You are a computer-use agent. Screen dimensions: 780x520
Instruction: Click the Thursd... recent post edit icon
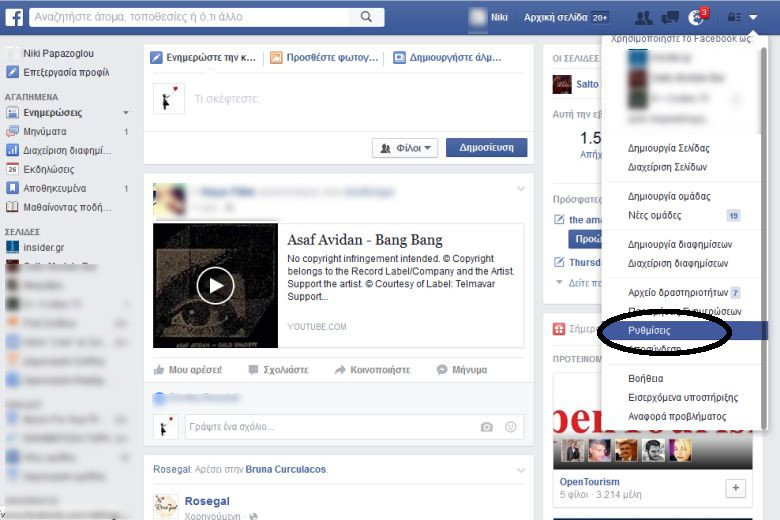coord(559,262)
